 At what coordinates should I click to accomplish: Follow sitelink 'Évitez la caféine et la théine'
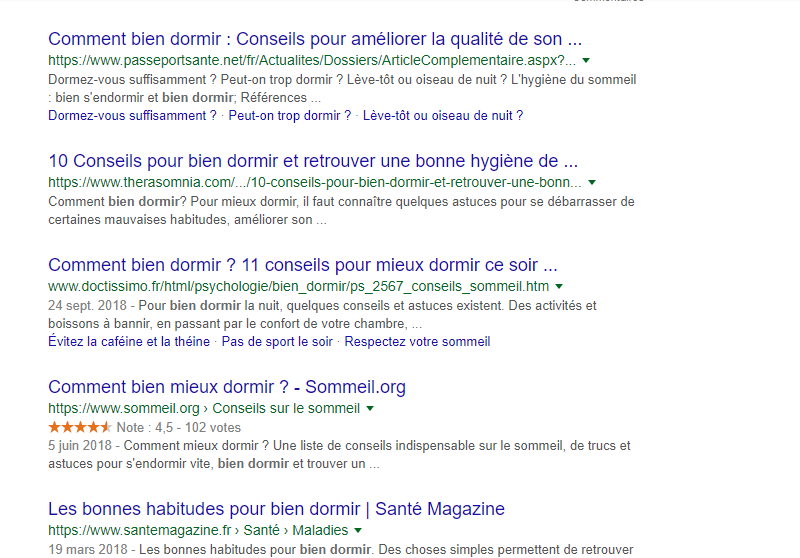click(x=129, y=342)
